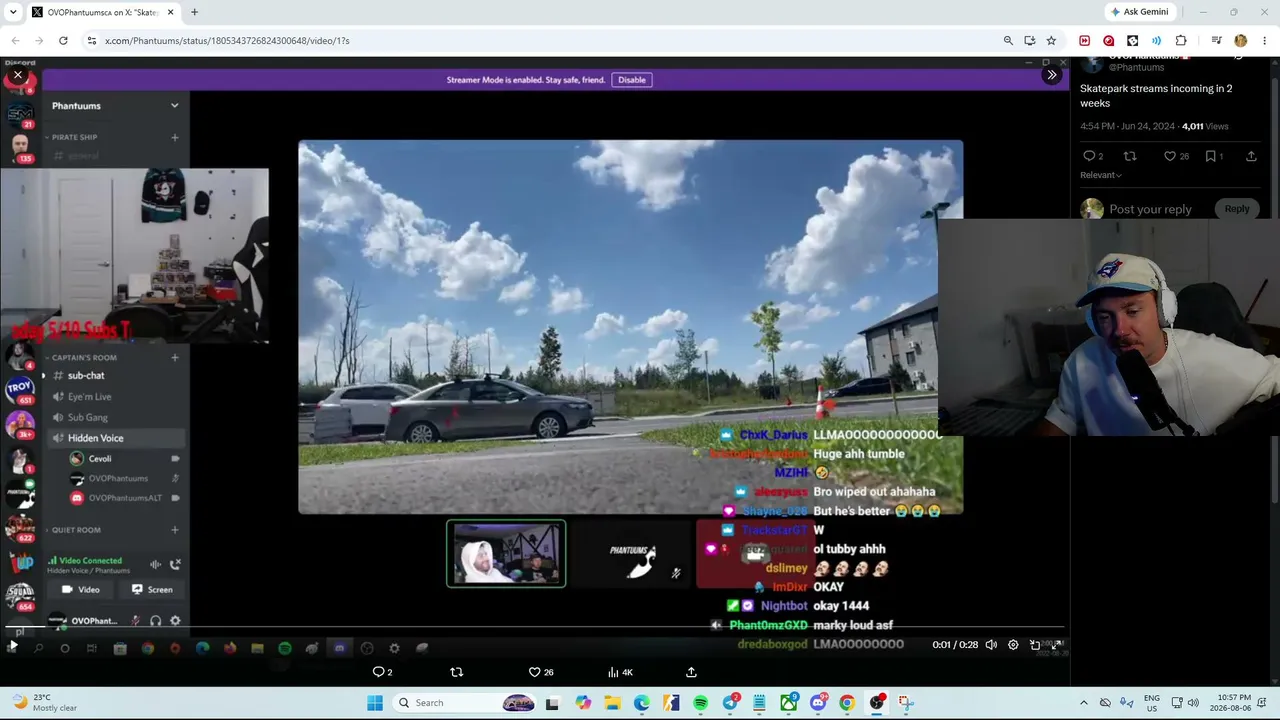Show hidden system tray icons

(1083, 703)
